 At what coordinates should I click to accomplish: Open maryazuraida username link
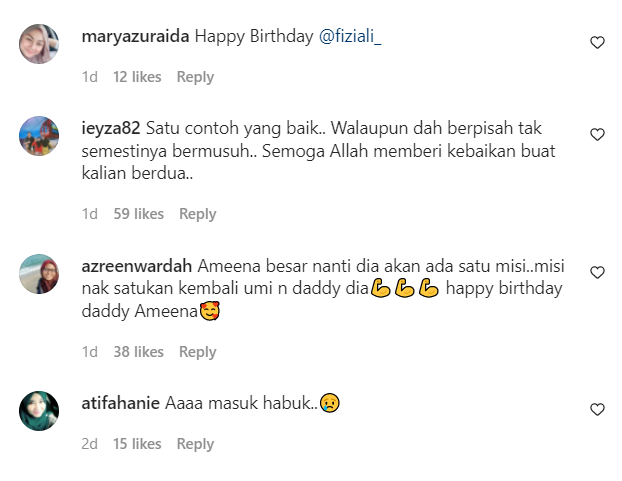coord(135,36)
